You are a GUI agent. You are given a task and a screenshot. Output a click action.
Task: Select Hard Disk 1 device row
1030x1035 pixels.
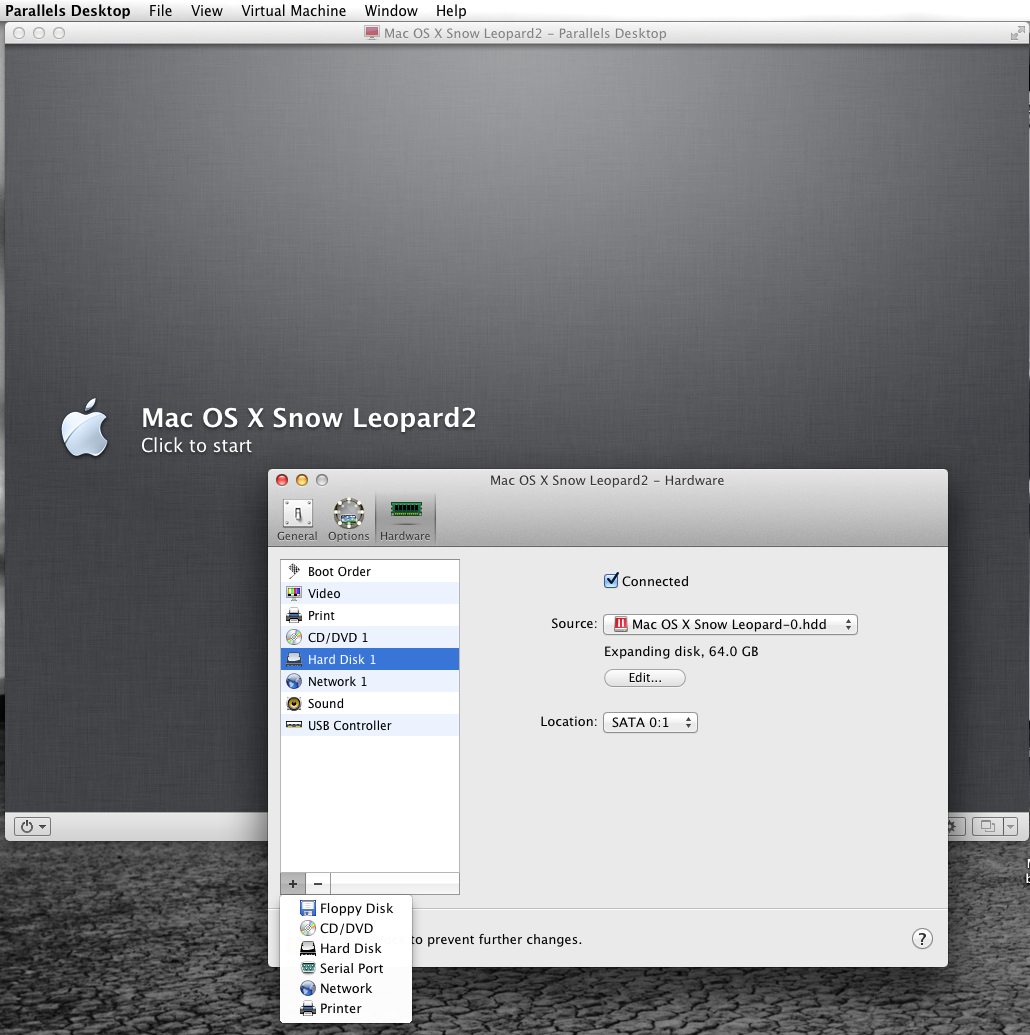(370, 659)
